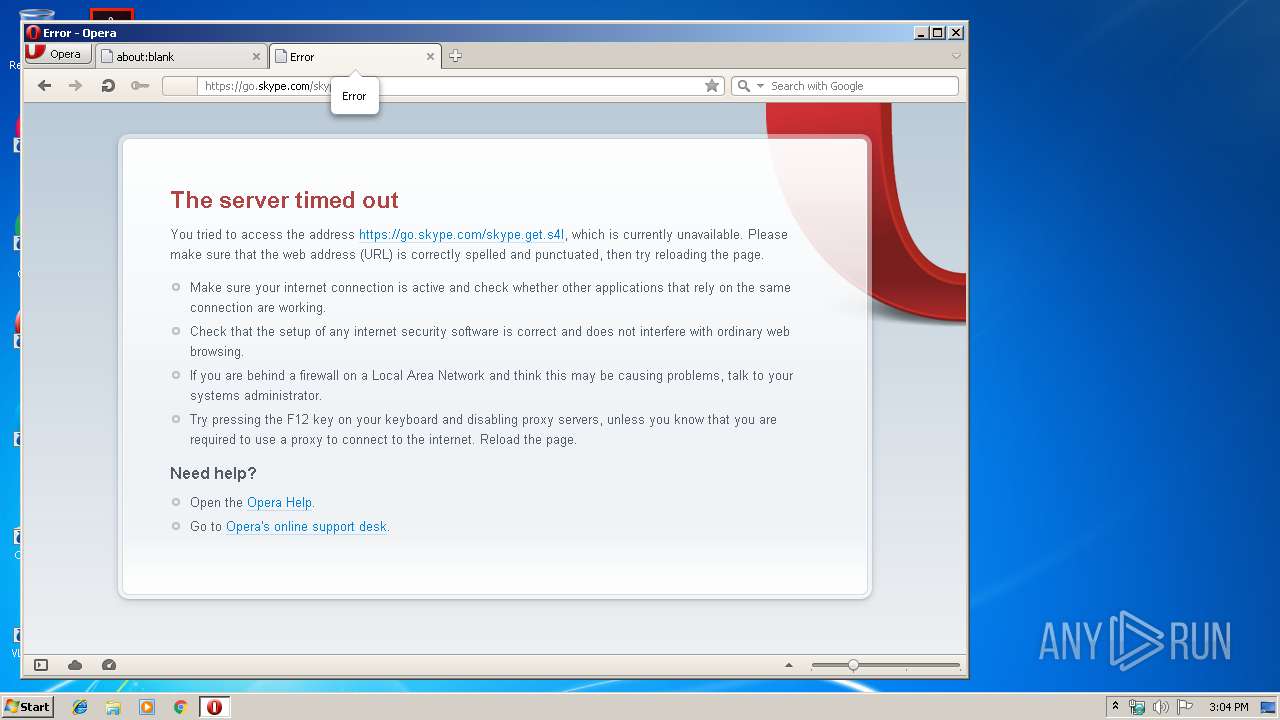Launch Chrome from the taskbar
This screenshot has height=720, width=1280.
click(x=181, y=707)
